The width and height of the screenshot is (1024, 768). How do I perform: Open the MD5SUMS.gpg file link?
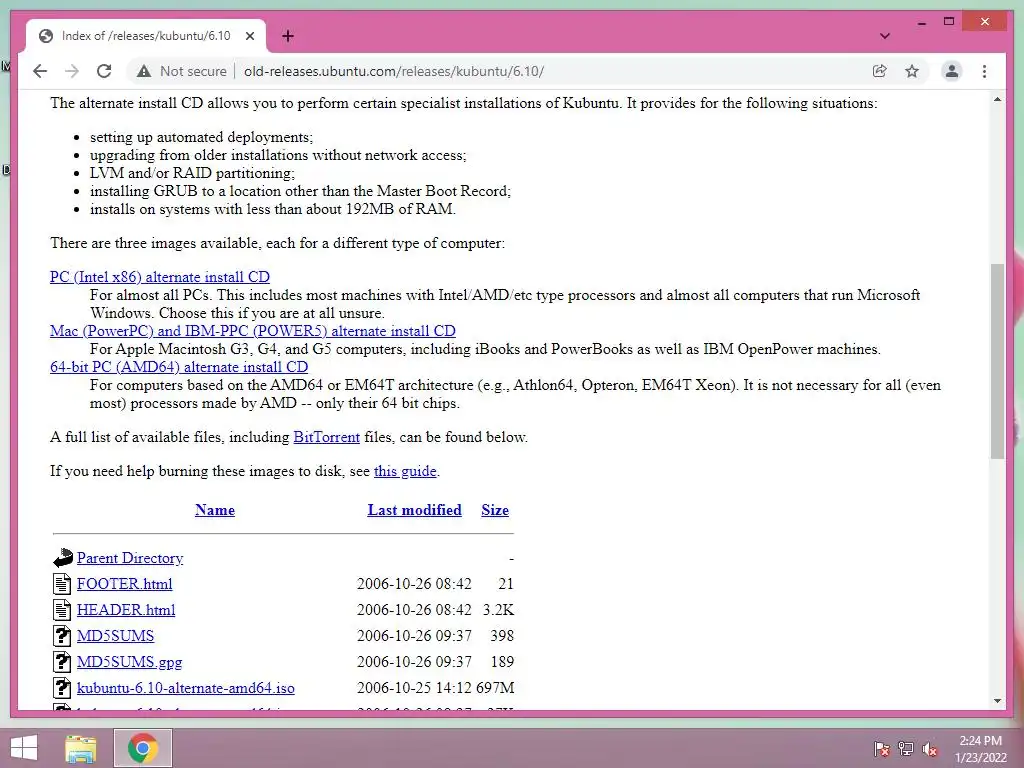pyautogui.click(x=129, y=662)
